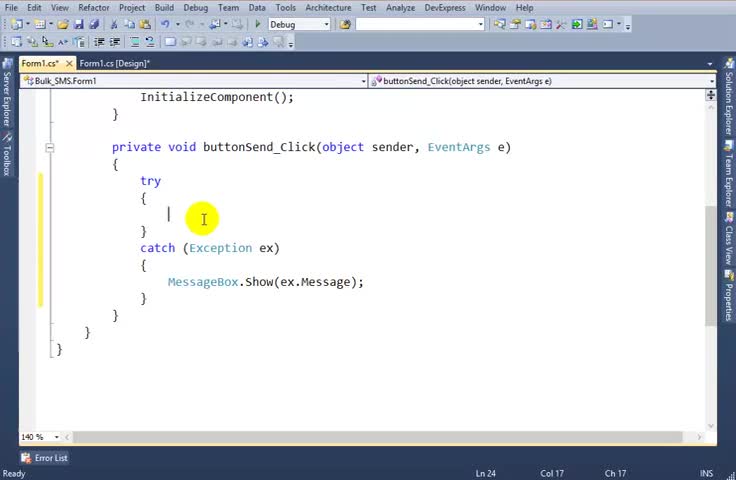Click the editor split handle above the scrollbar
Image resolution: width=736 pixels, height=480 pixels.
click(x=711, y=95)
